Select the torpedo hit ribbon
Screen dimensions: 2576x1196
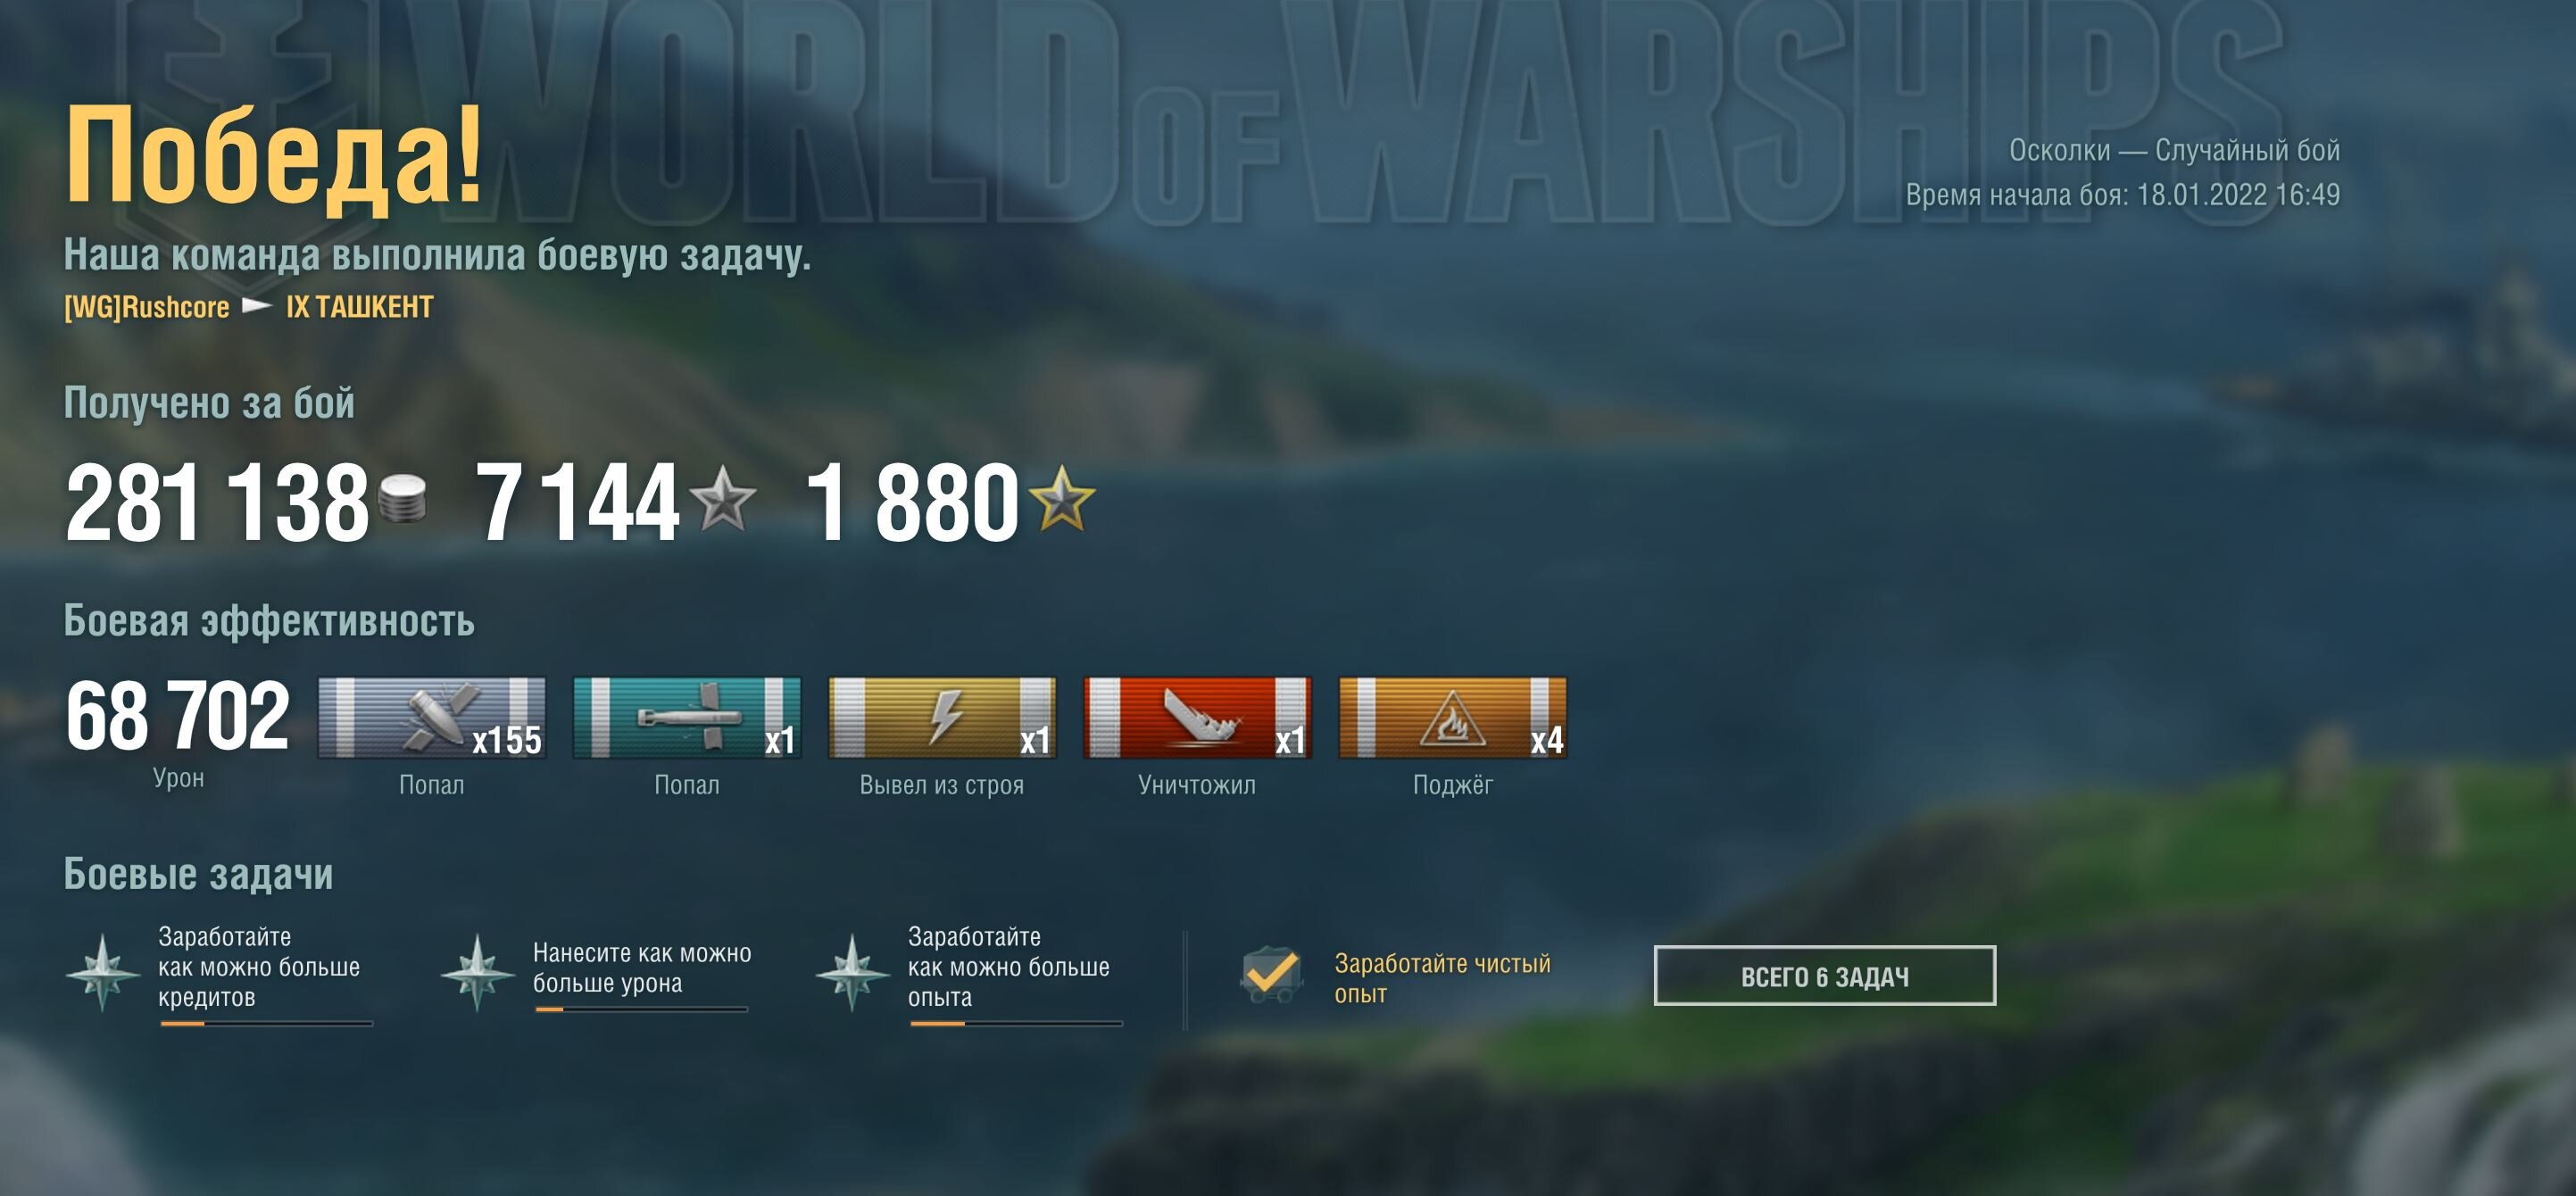point(687,717)
